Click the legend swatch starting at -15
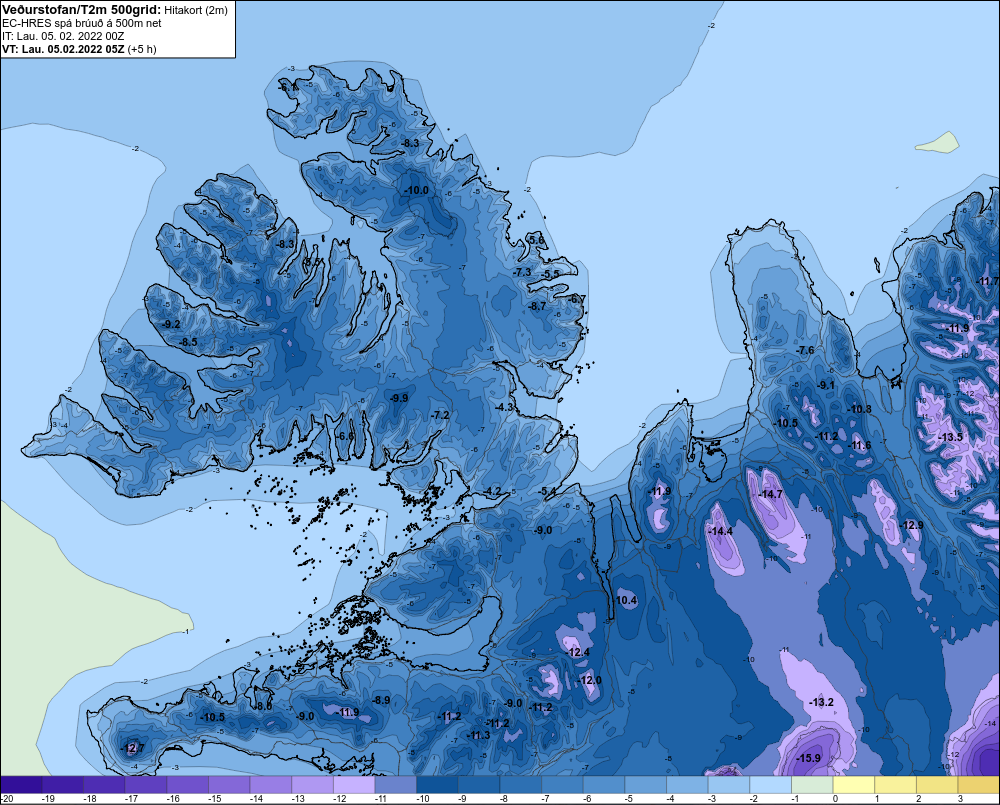1000x805 pixels. click(x=229, y=785)
